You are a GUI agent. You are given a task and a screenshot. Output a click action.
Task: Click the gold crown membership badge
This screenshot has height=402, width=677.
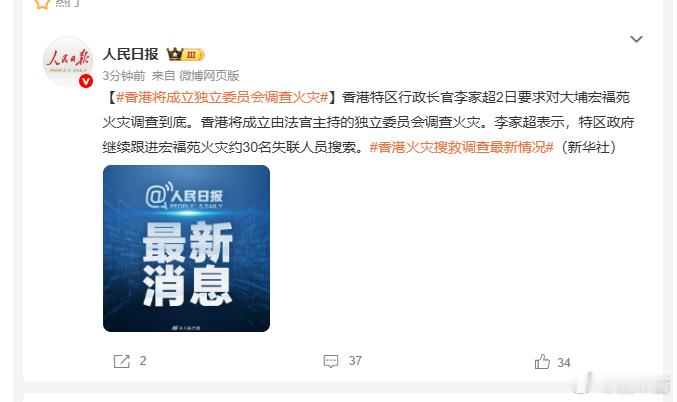click(x=185, y=54)
